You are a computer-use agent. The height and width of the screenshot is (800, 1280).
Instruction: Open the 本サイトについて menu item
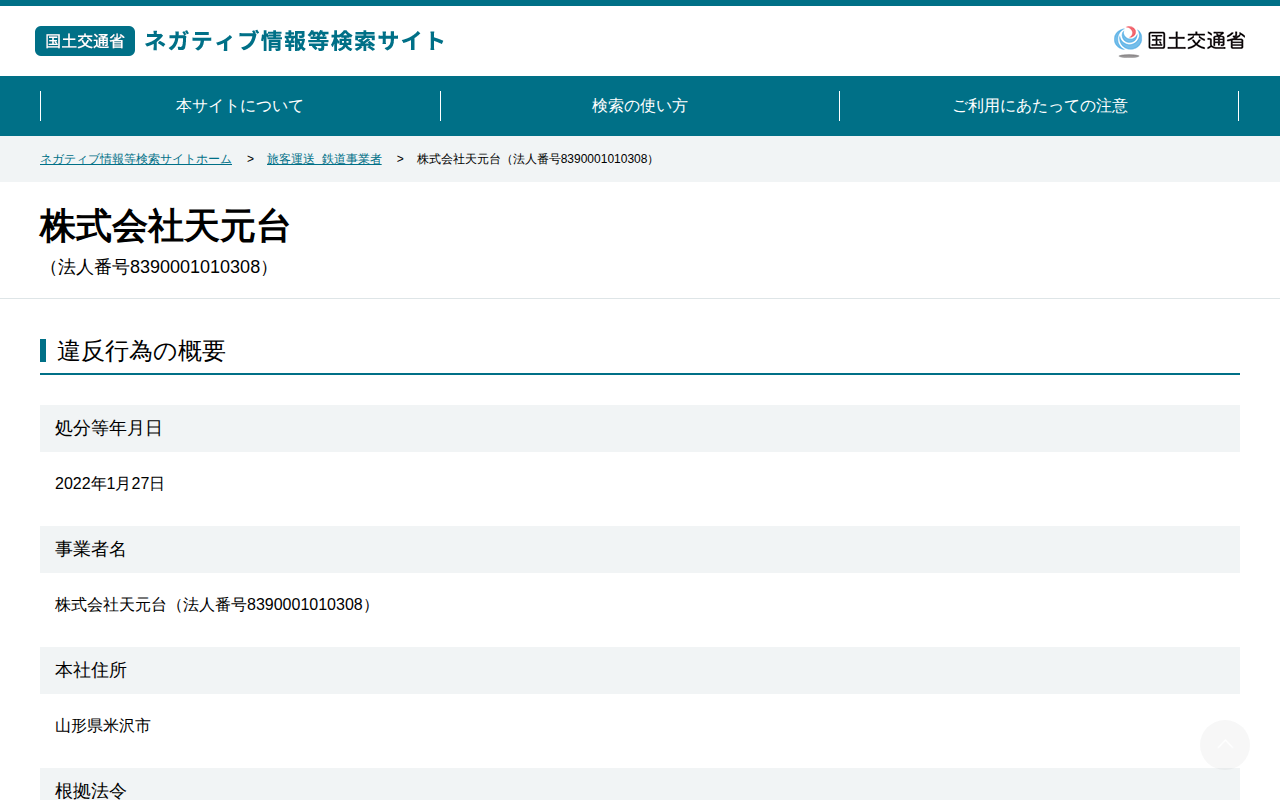(x=240, y=106)
